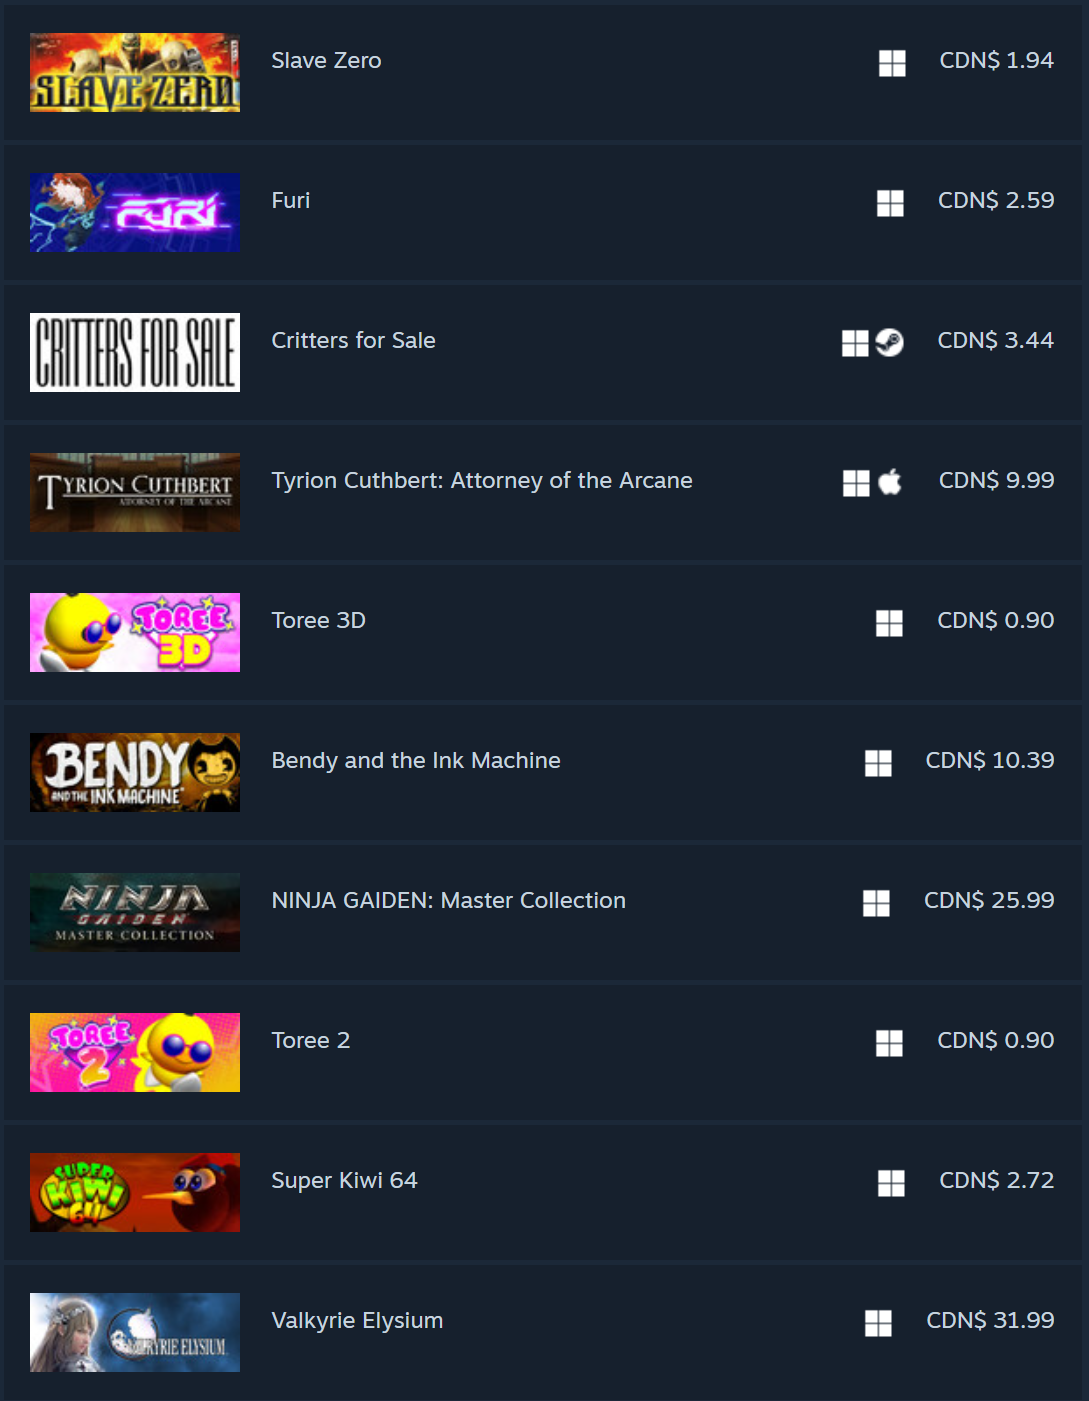The height and width of the screenshot is (1401, 1089).
Task: Click the Windows icon for Slave Zero
Action: tap(892, 63)
